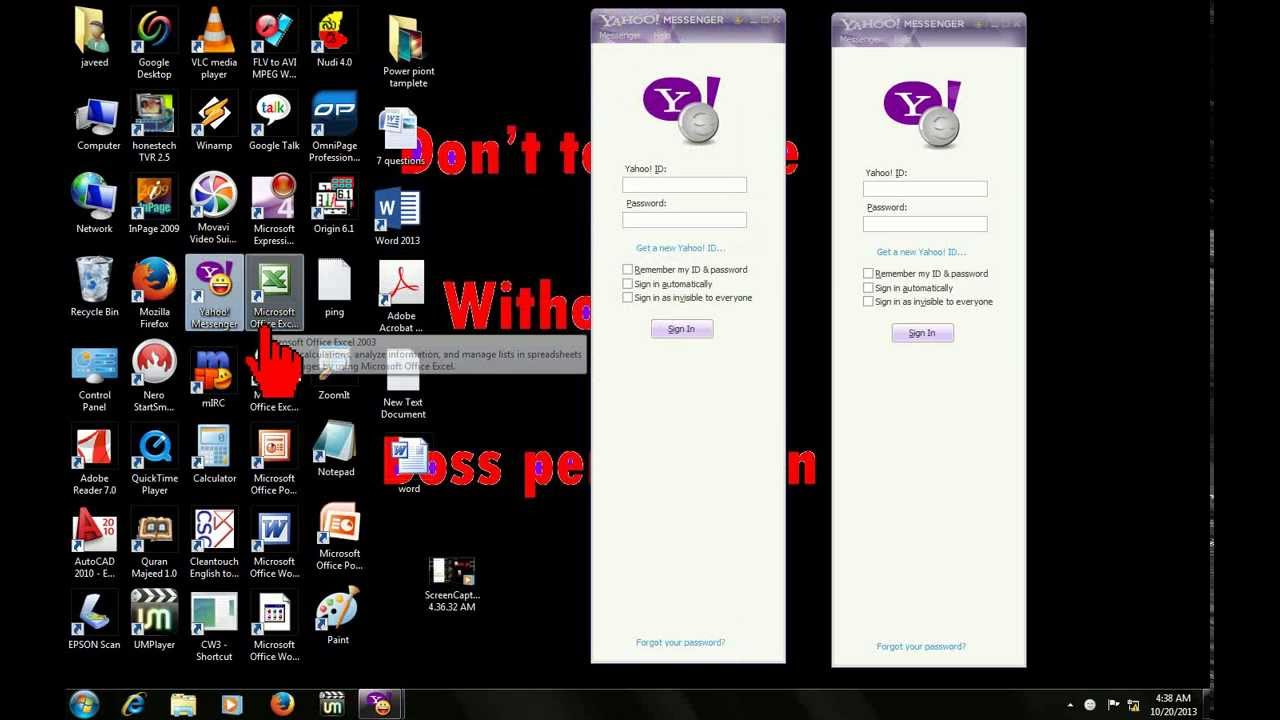The width and height of the screenshot is (1280, 720).
Task: Open Help menu in right Yahoo window
Action: coord(902,40)
